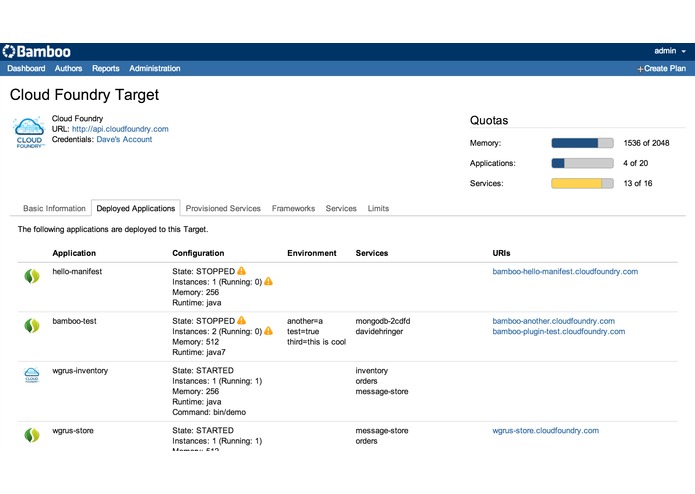Switch to the Basic Information tab
The image size is (695, 494).
click(x=54, y=208)
